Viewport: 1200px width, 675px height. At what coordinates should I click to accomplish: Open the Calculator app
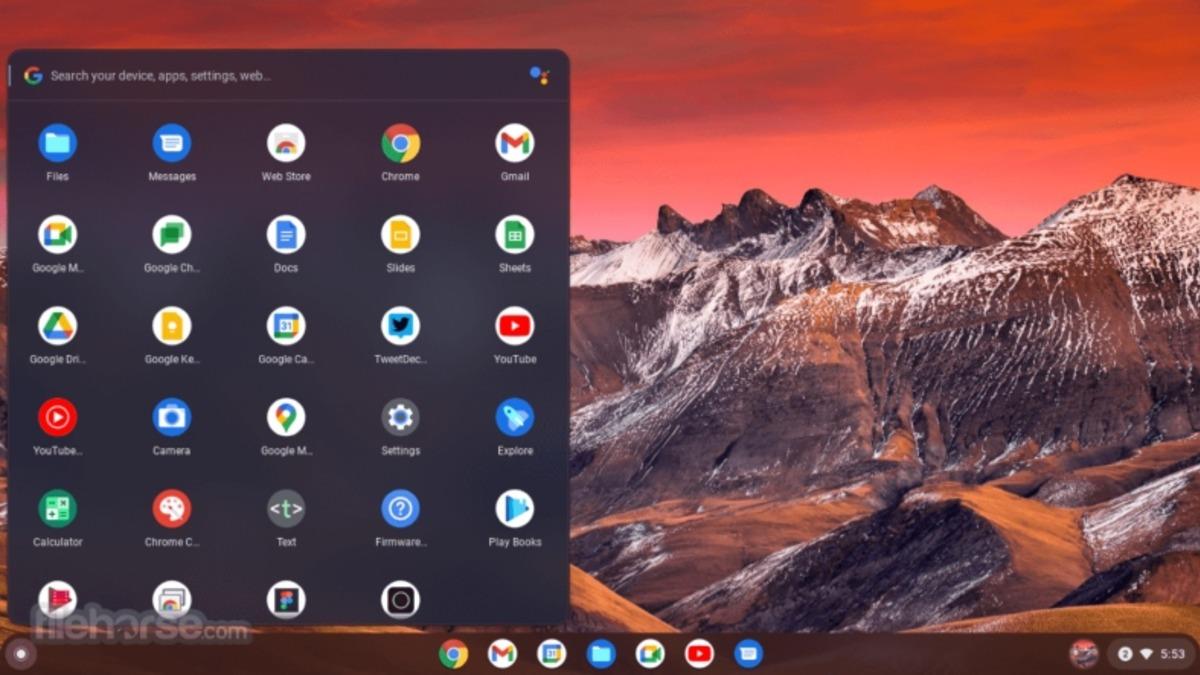(x=57, y=509)
